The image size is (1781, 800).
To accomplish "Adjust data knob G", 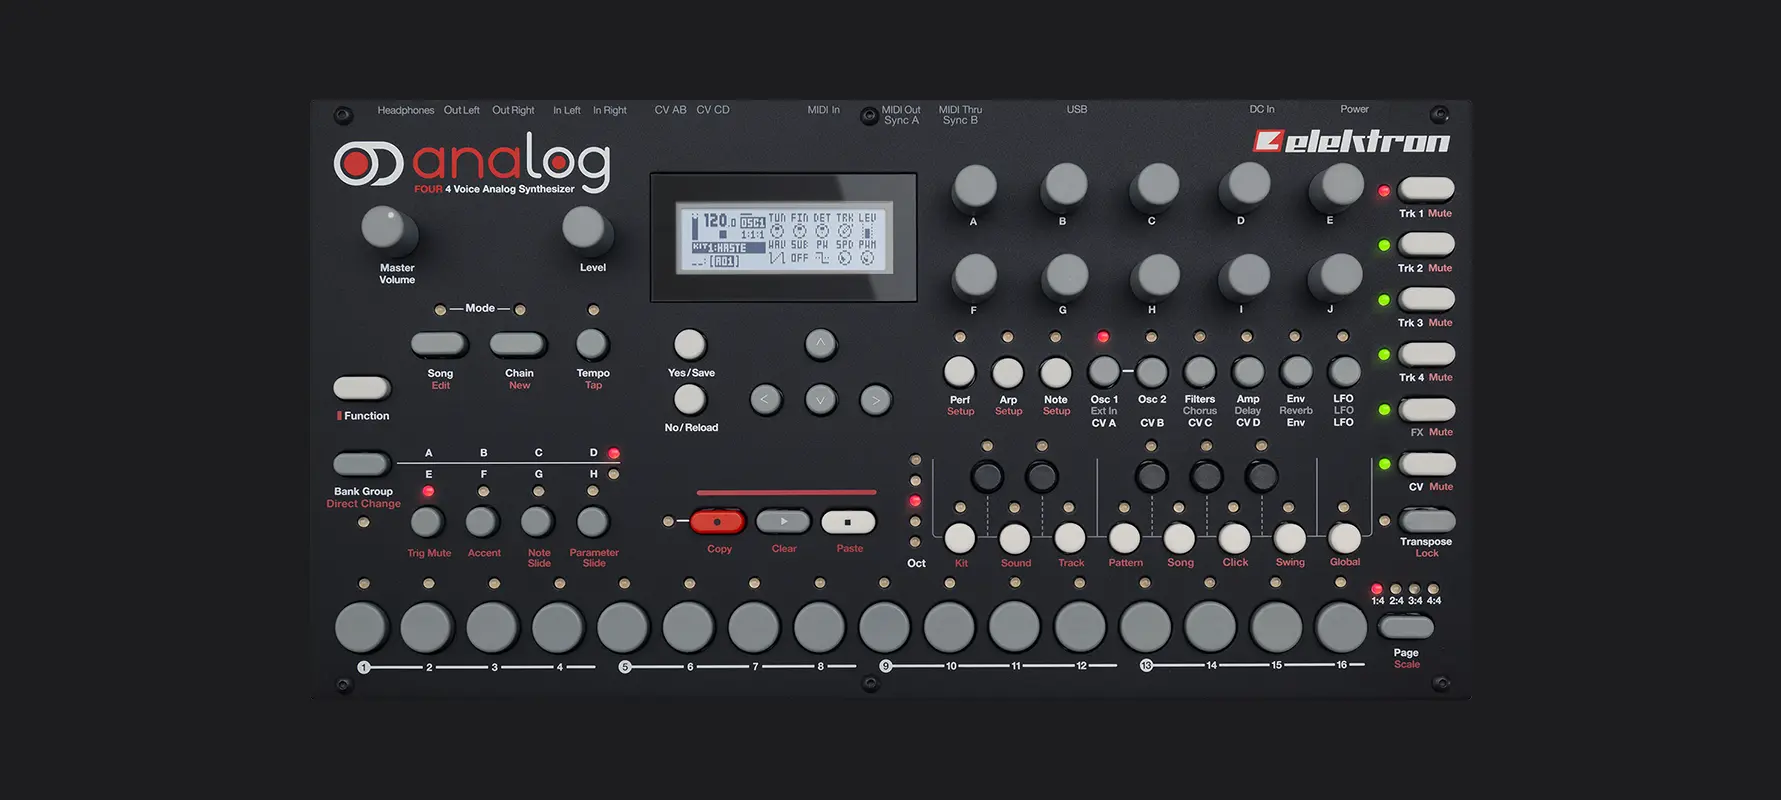I will click(x=1064, y=275).
